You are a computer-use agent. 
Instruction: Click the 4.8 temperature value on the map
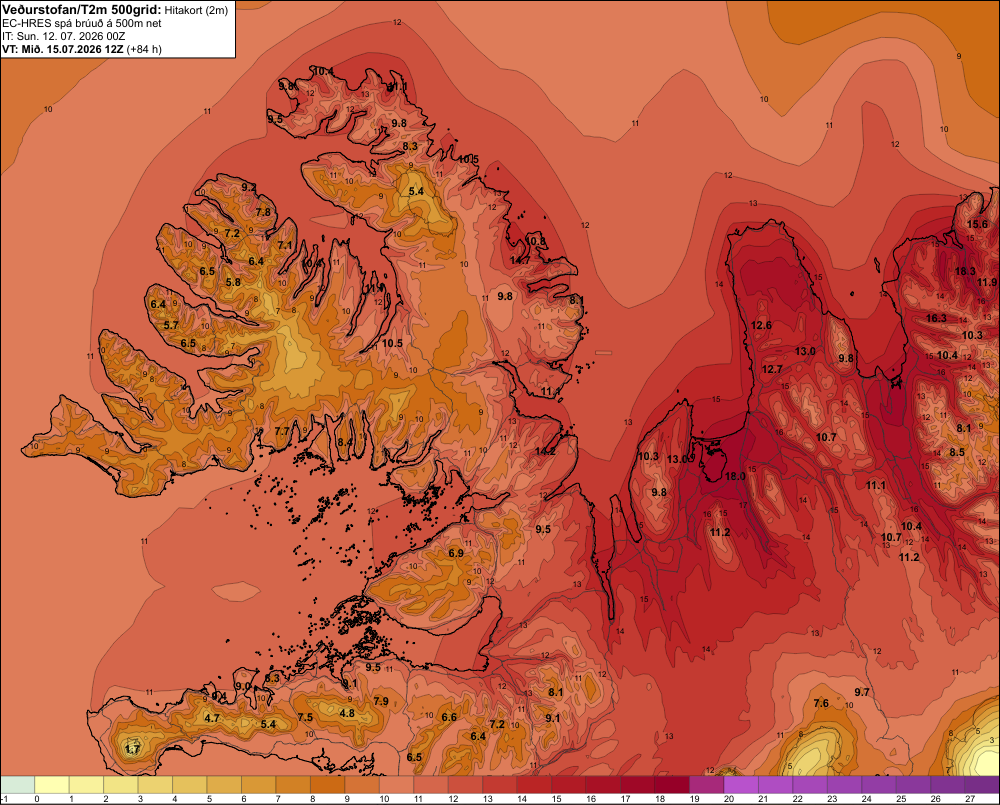click(x=347, y=713)
